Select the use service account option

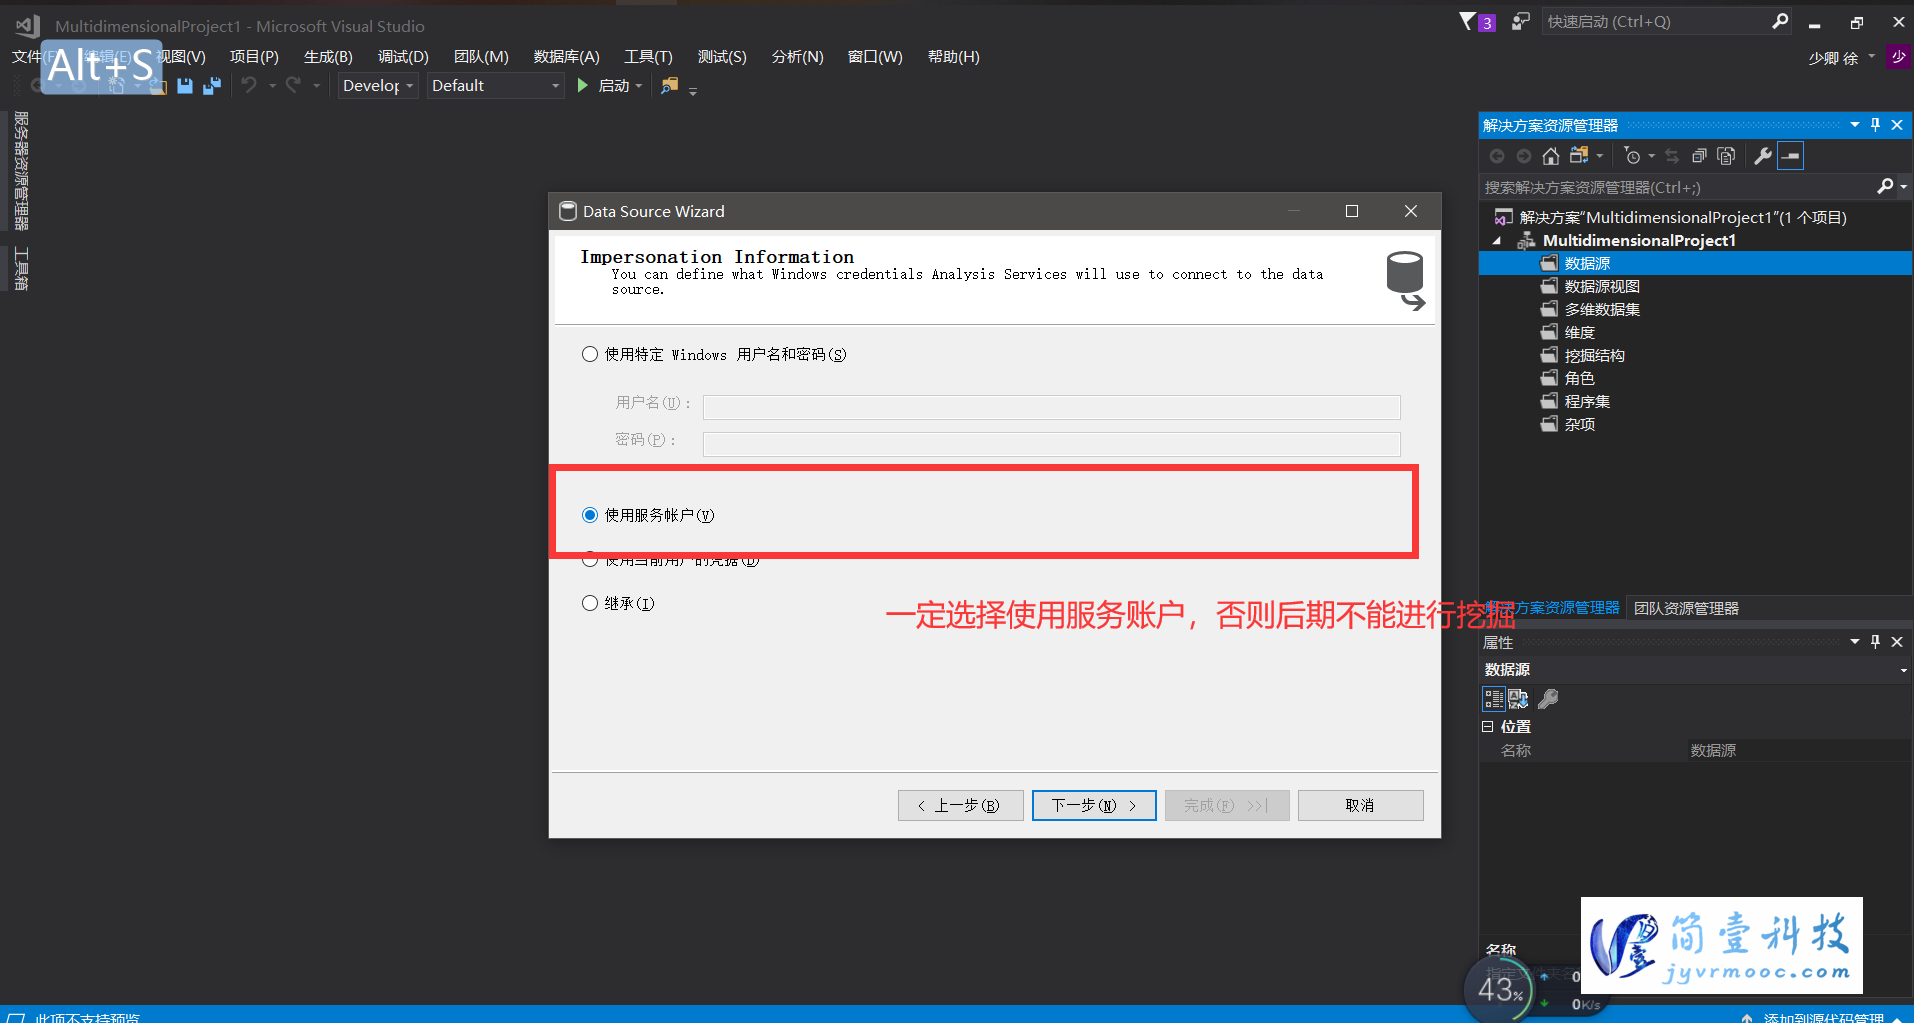pos(590,515)
